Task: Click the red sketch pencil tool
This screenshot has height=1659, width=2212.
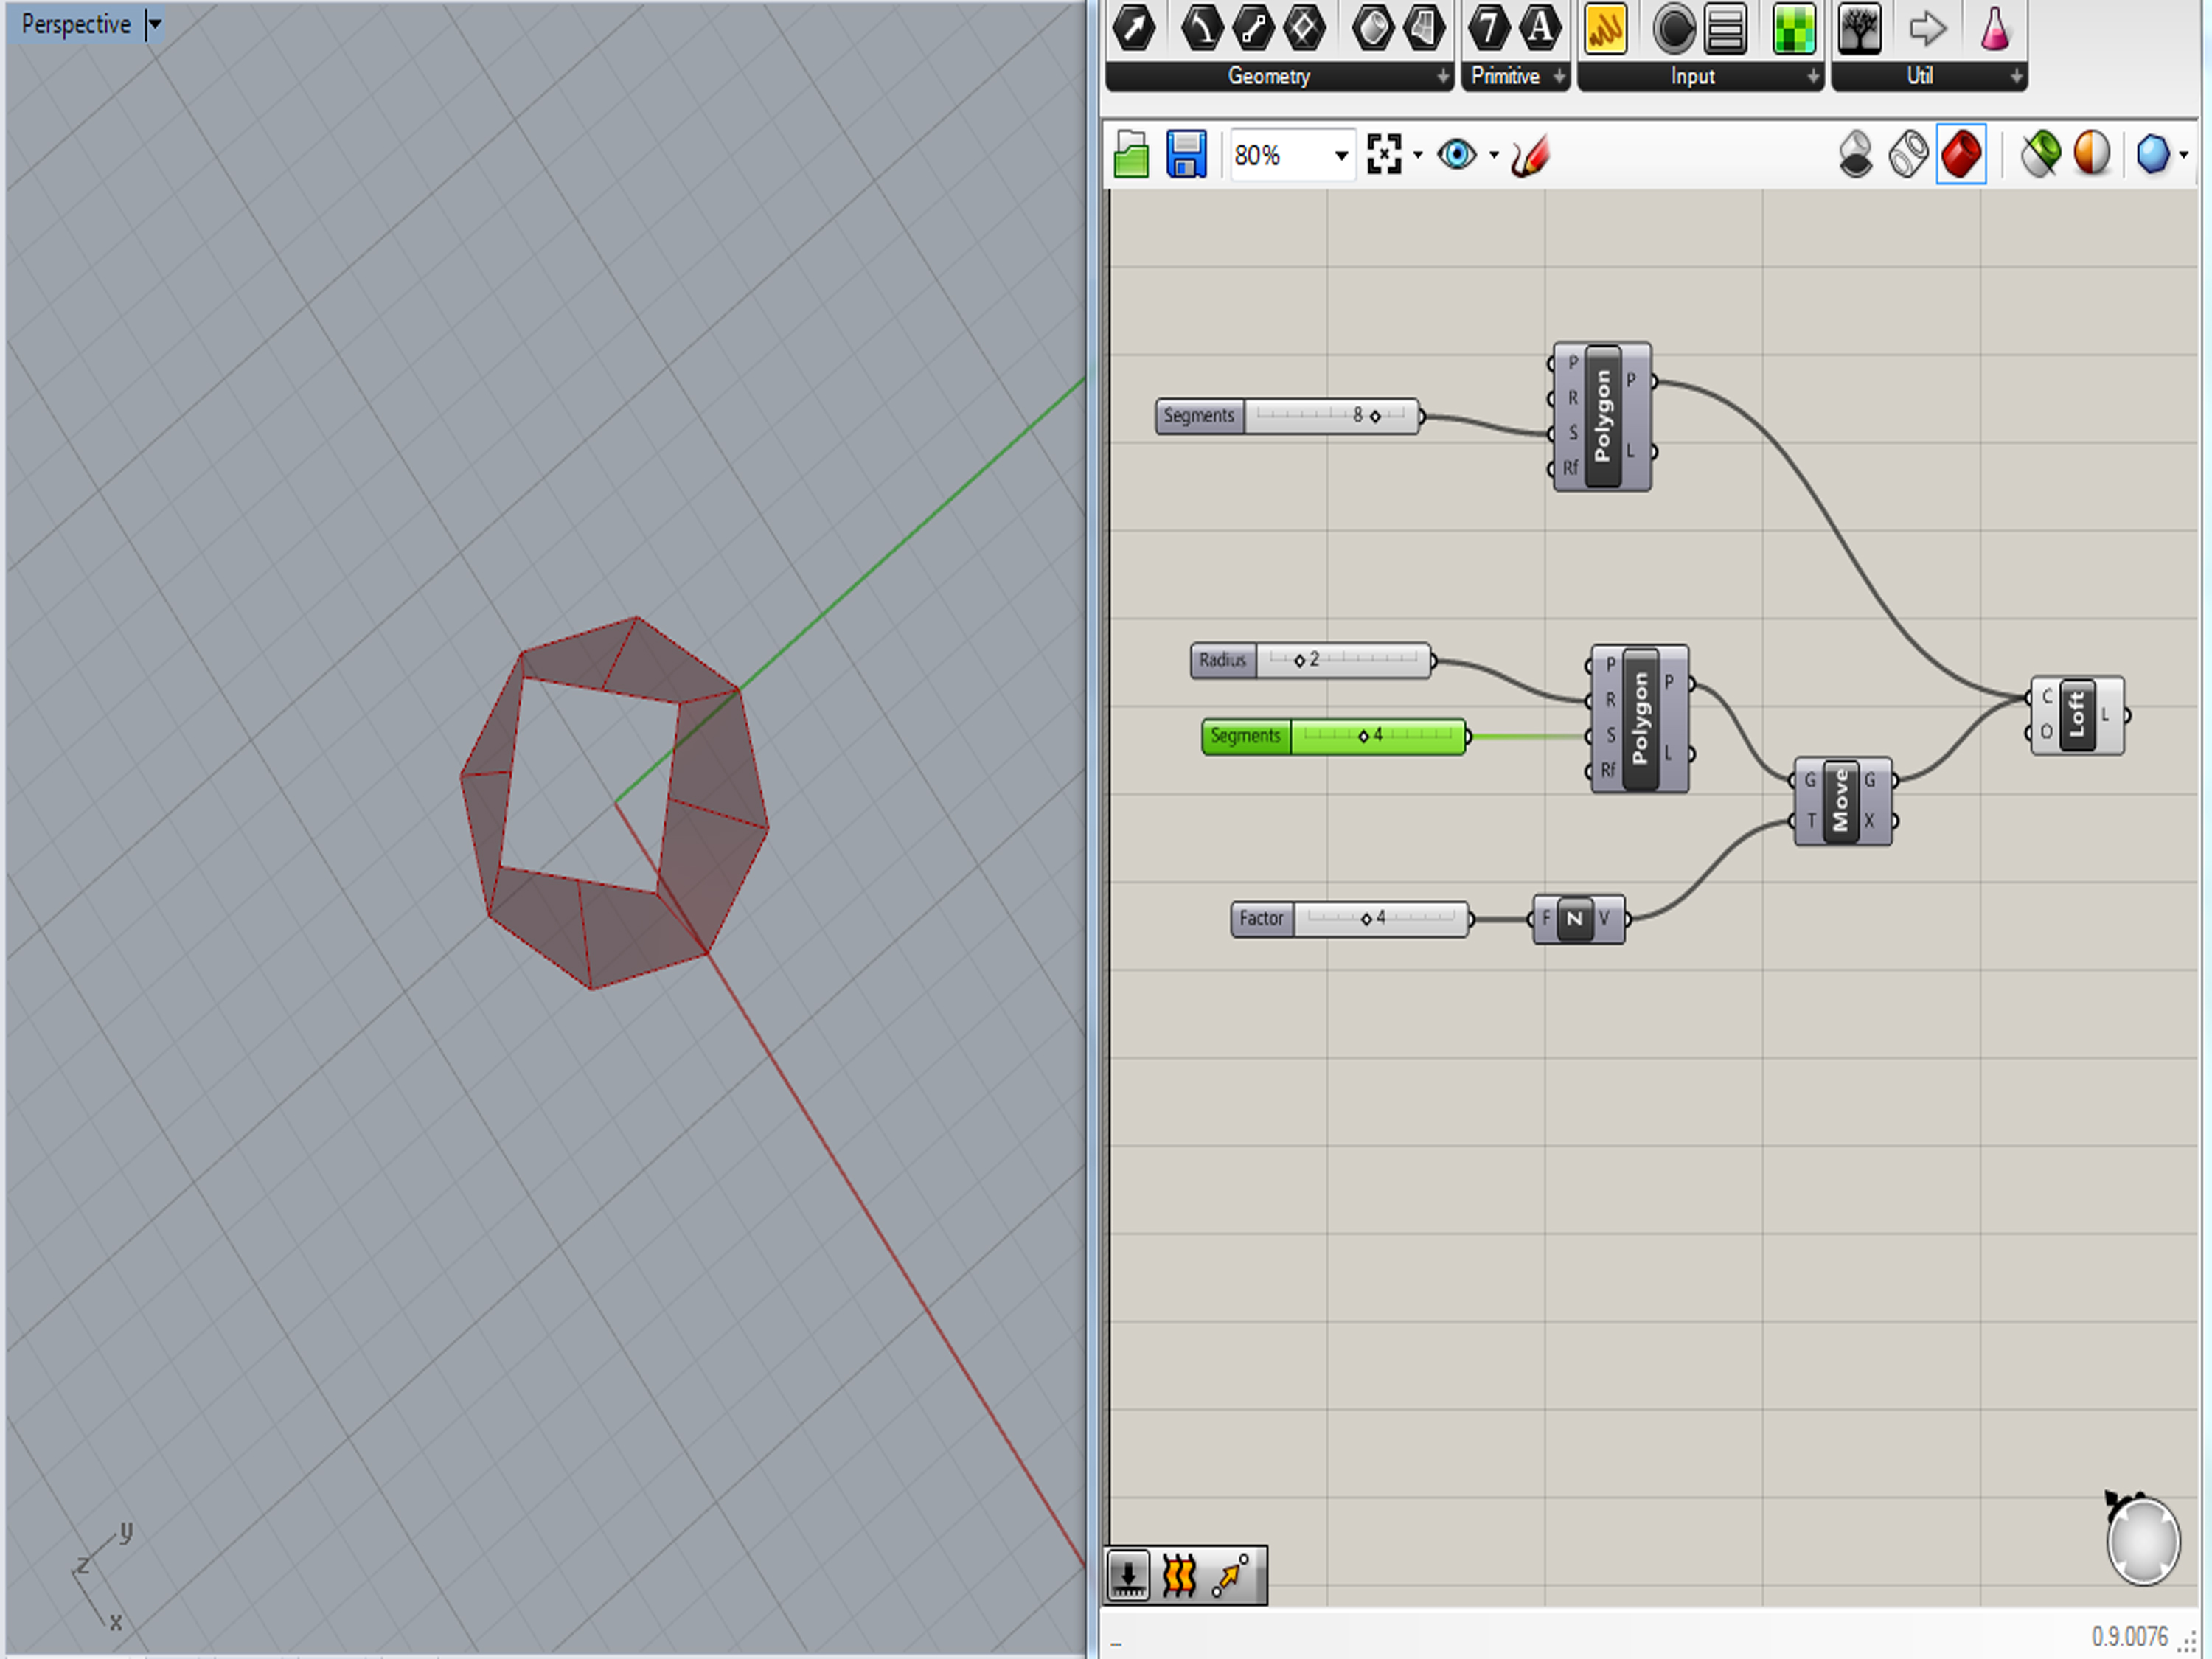Action: pos(1530,156)
